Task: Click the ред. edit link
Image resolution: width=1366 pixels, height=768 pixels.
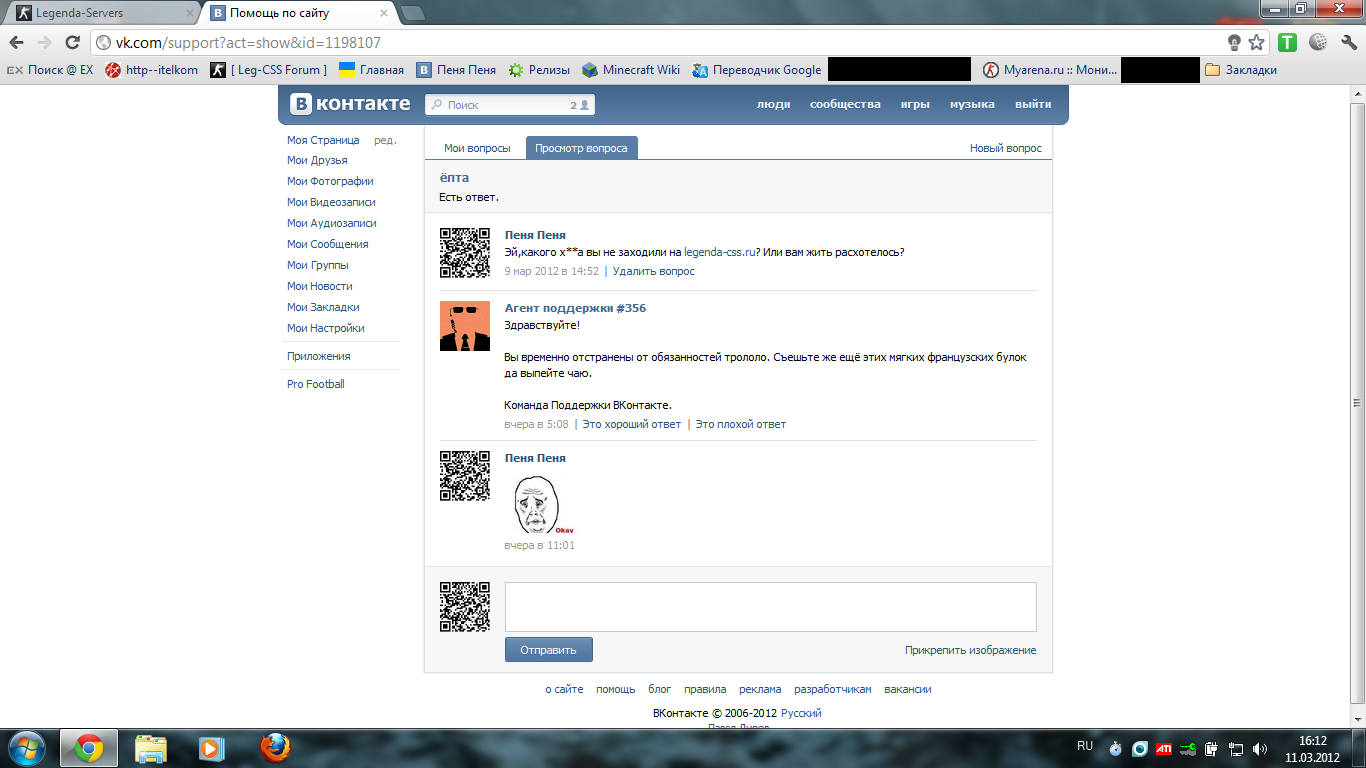Action: point(385,140)
